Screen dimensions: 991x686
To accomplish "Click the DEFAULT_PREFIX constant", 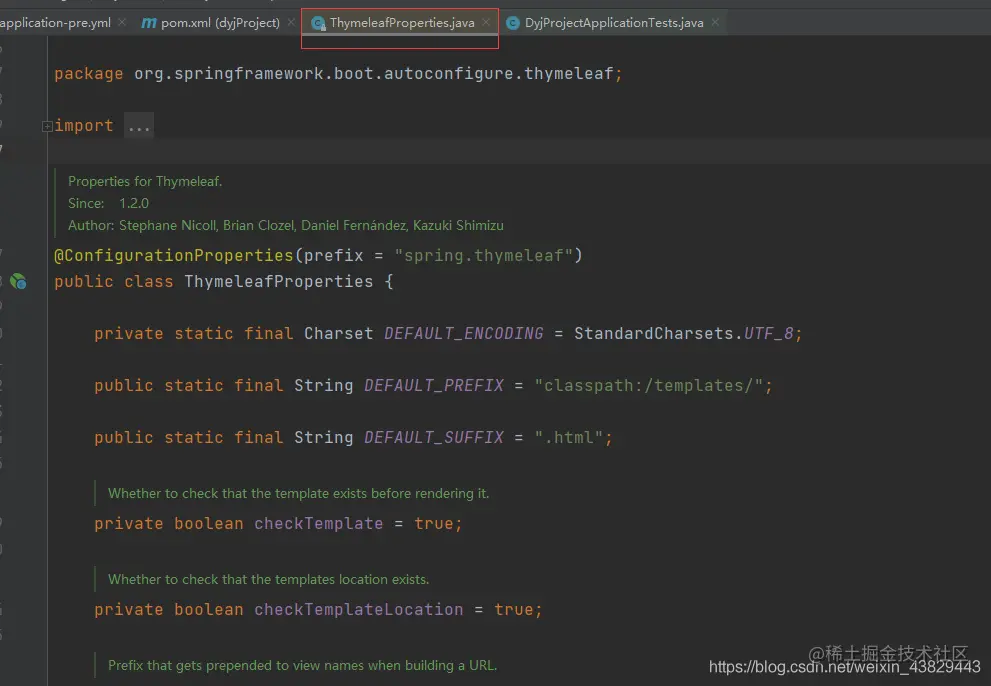I will pos(434,385).
